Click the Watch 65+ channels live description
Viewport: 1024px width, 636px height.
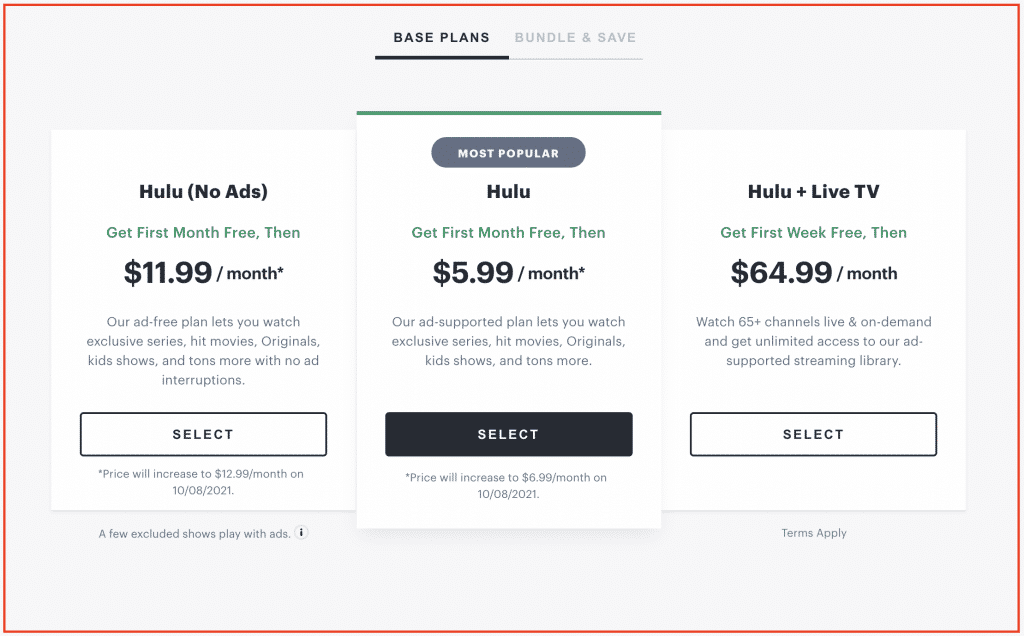pos(814,341)
